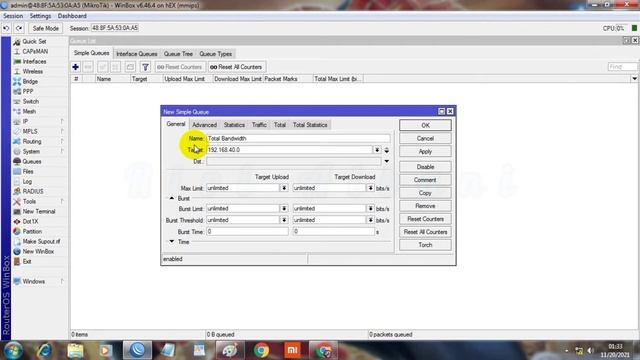Screen dimensions: 640x360
Task: Open the Session menu
Action: pos(13,16)
